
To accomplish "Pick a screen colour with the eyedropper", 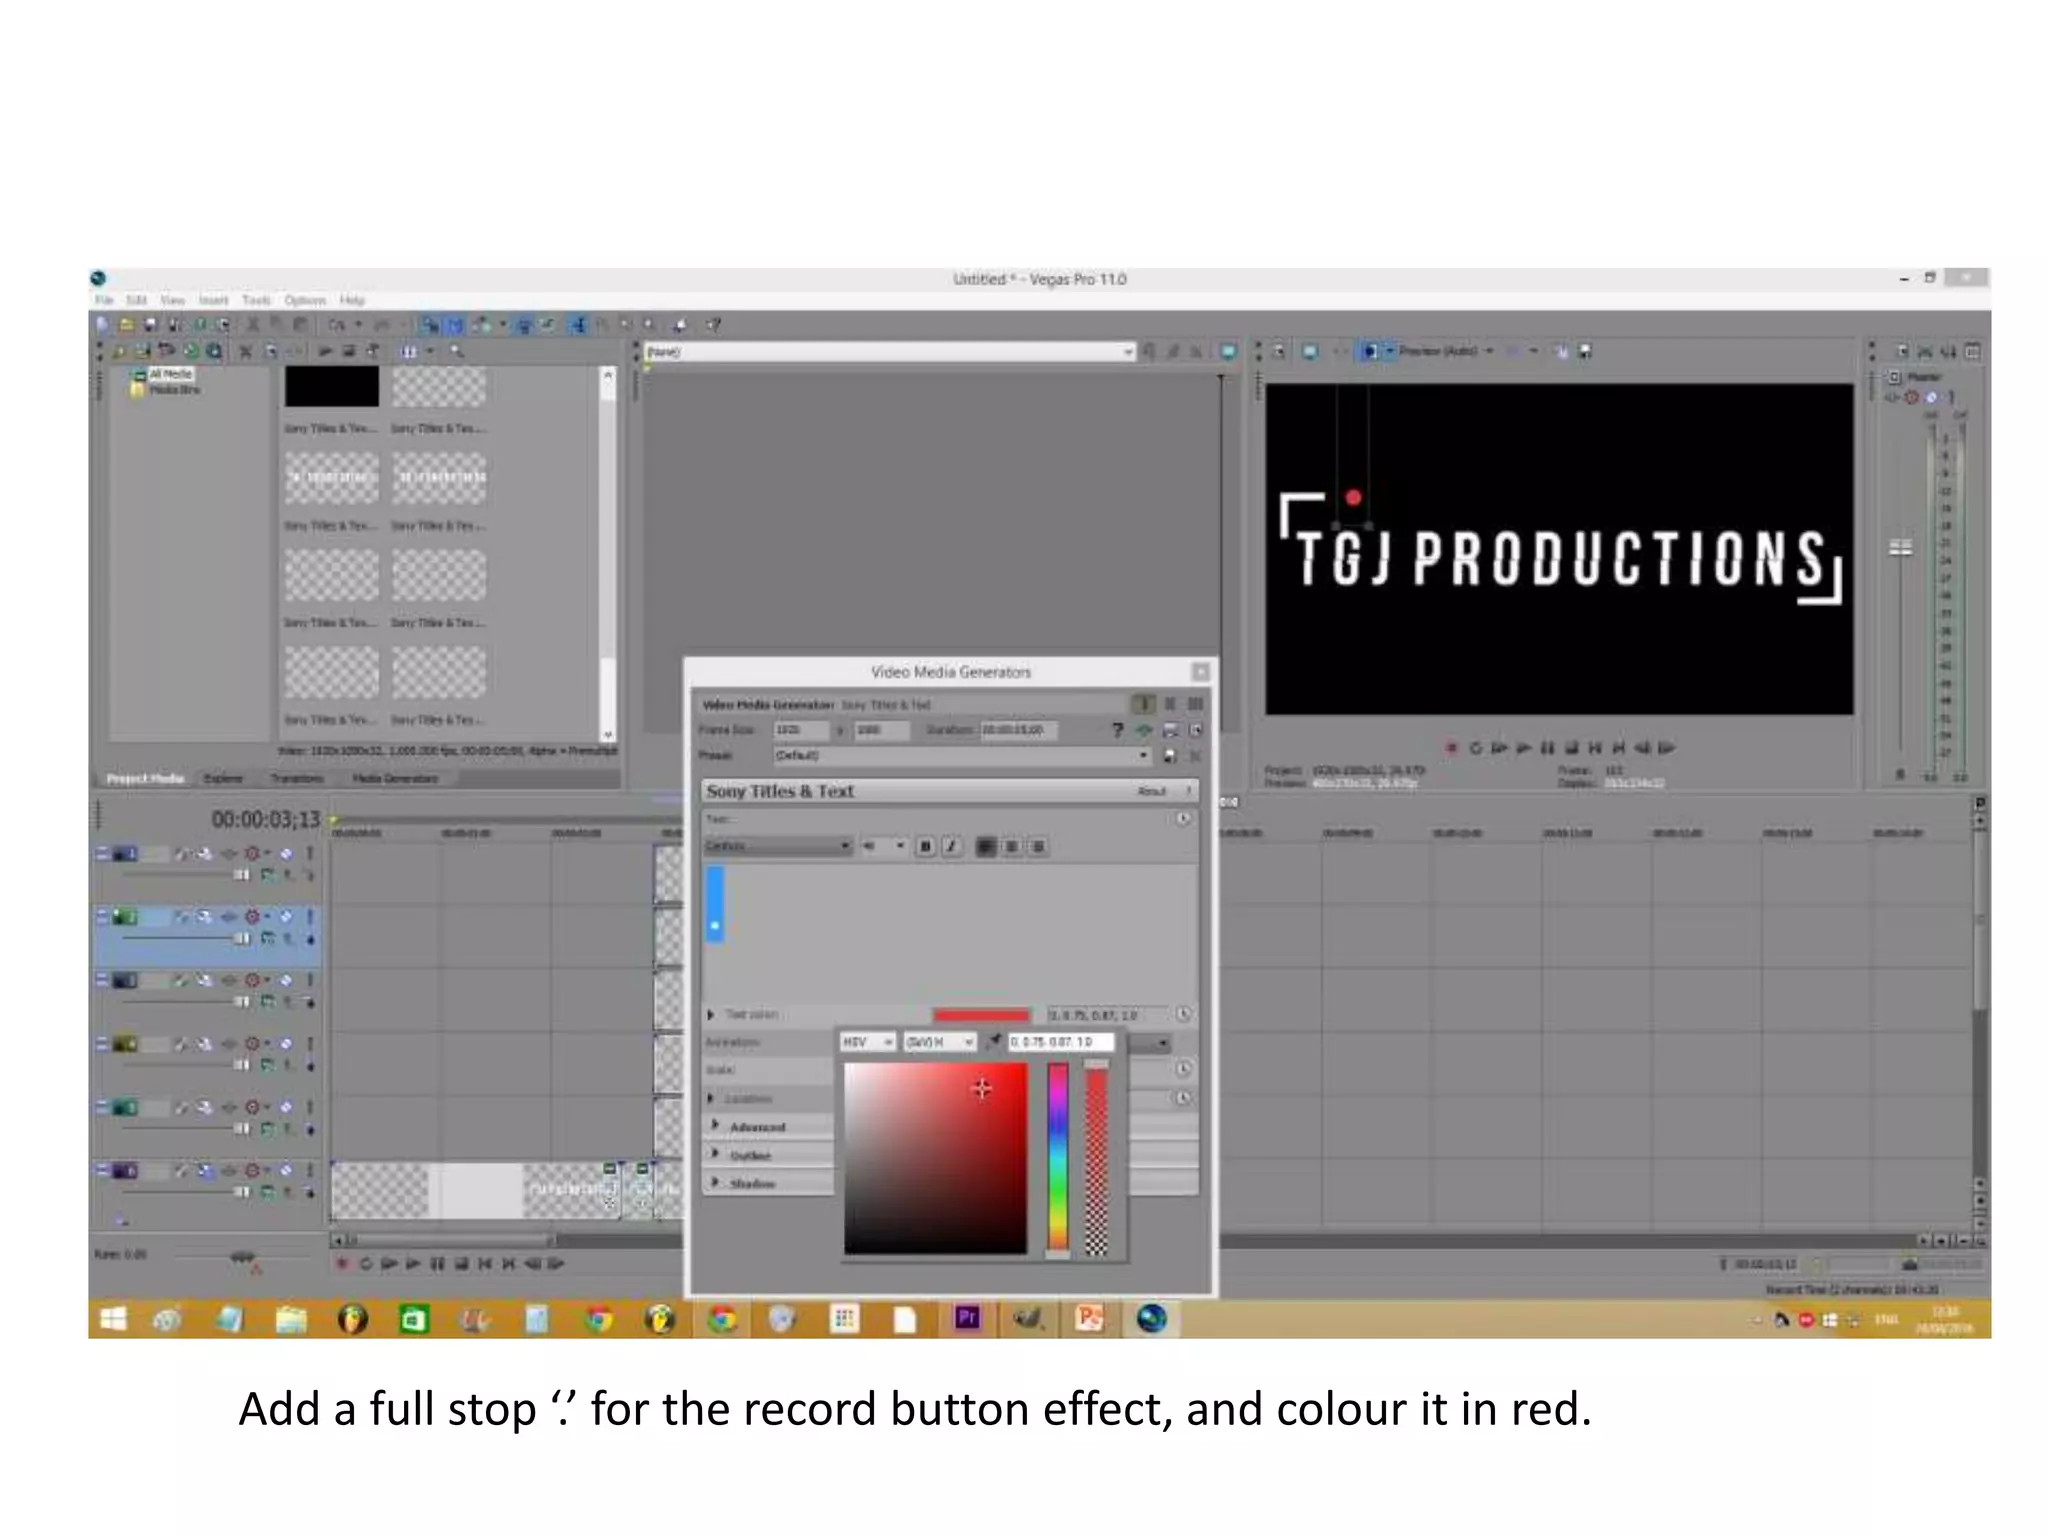I will (993, 1042).
